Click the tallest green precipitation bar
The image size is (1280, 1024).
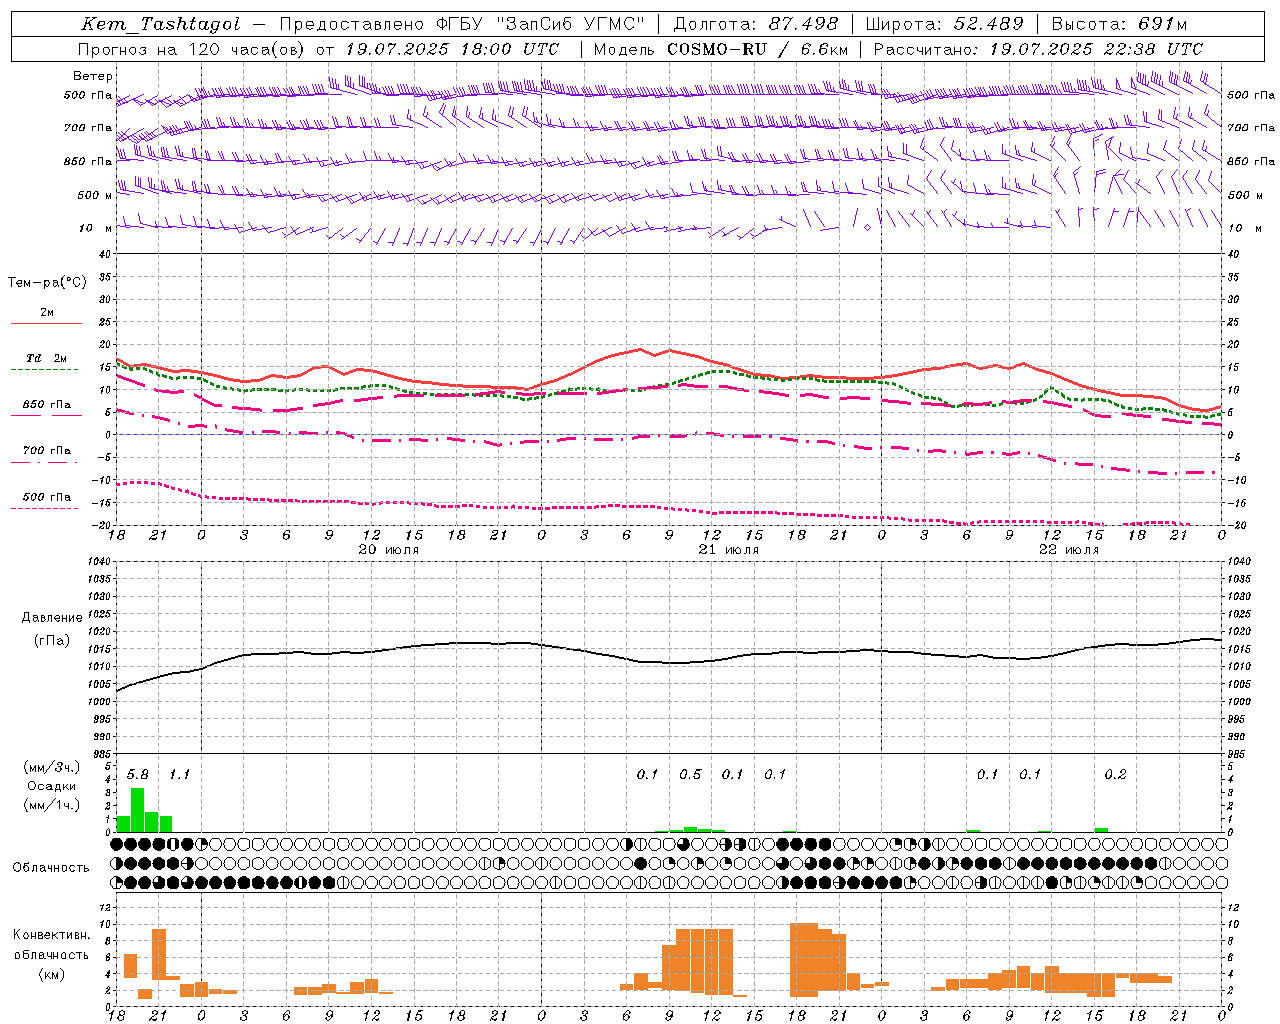point(138,810)
